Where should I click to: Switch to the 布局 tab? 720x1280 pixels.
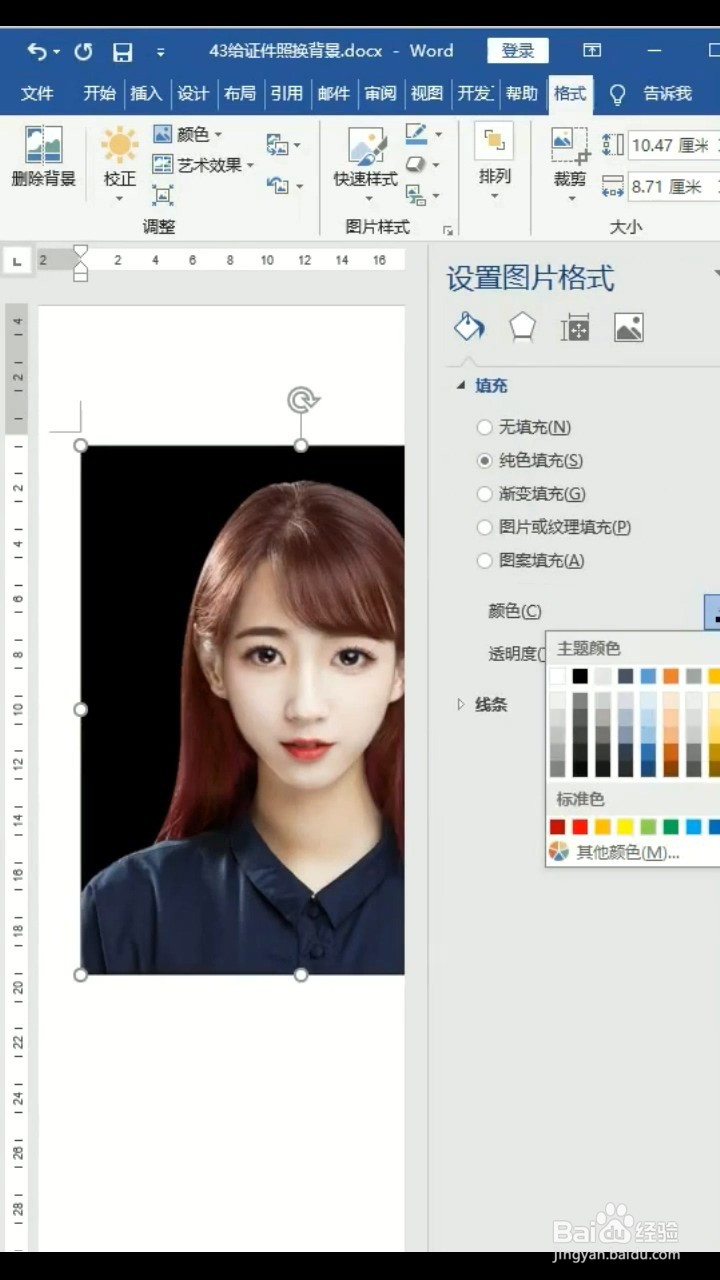240,93
